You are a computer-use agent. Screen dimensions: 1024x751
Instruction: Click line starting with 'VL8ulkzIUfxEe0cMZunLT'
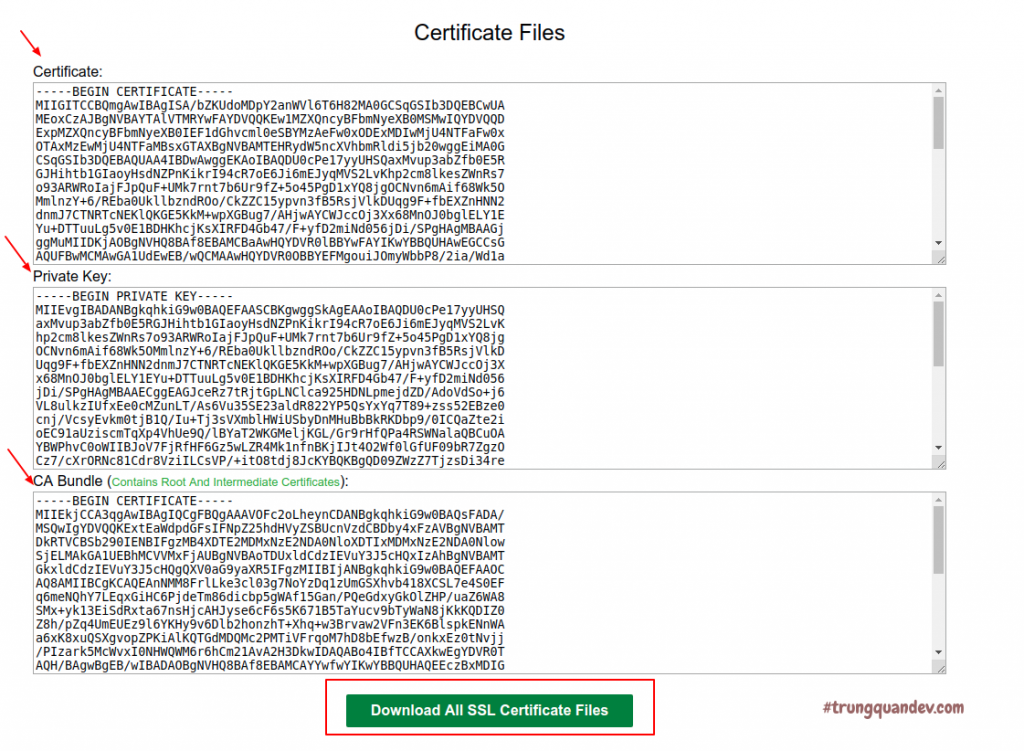(x=270, y=406)
